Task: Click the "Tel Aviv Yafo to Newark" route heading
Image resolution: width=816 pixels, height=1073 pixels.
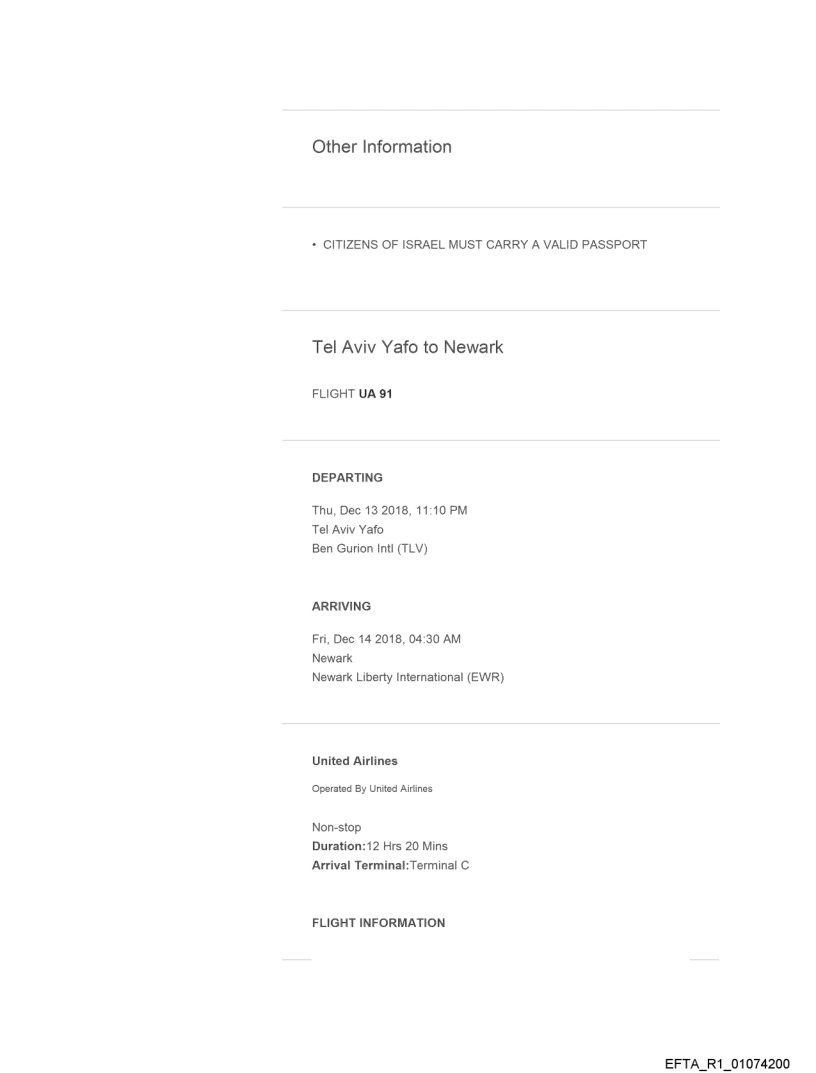Action: point(407,347)
